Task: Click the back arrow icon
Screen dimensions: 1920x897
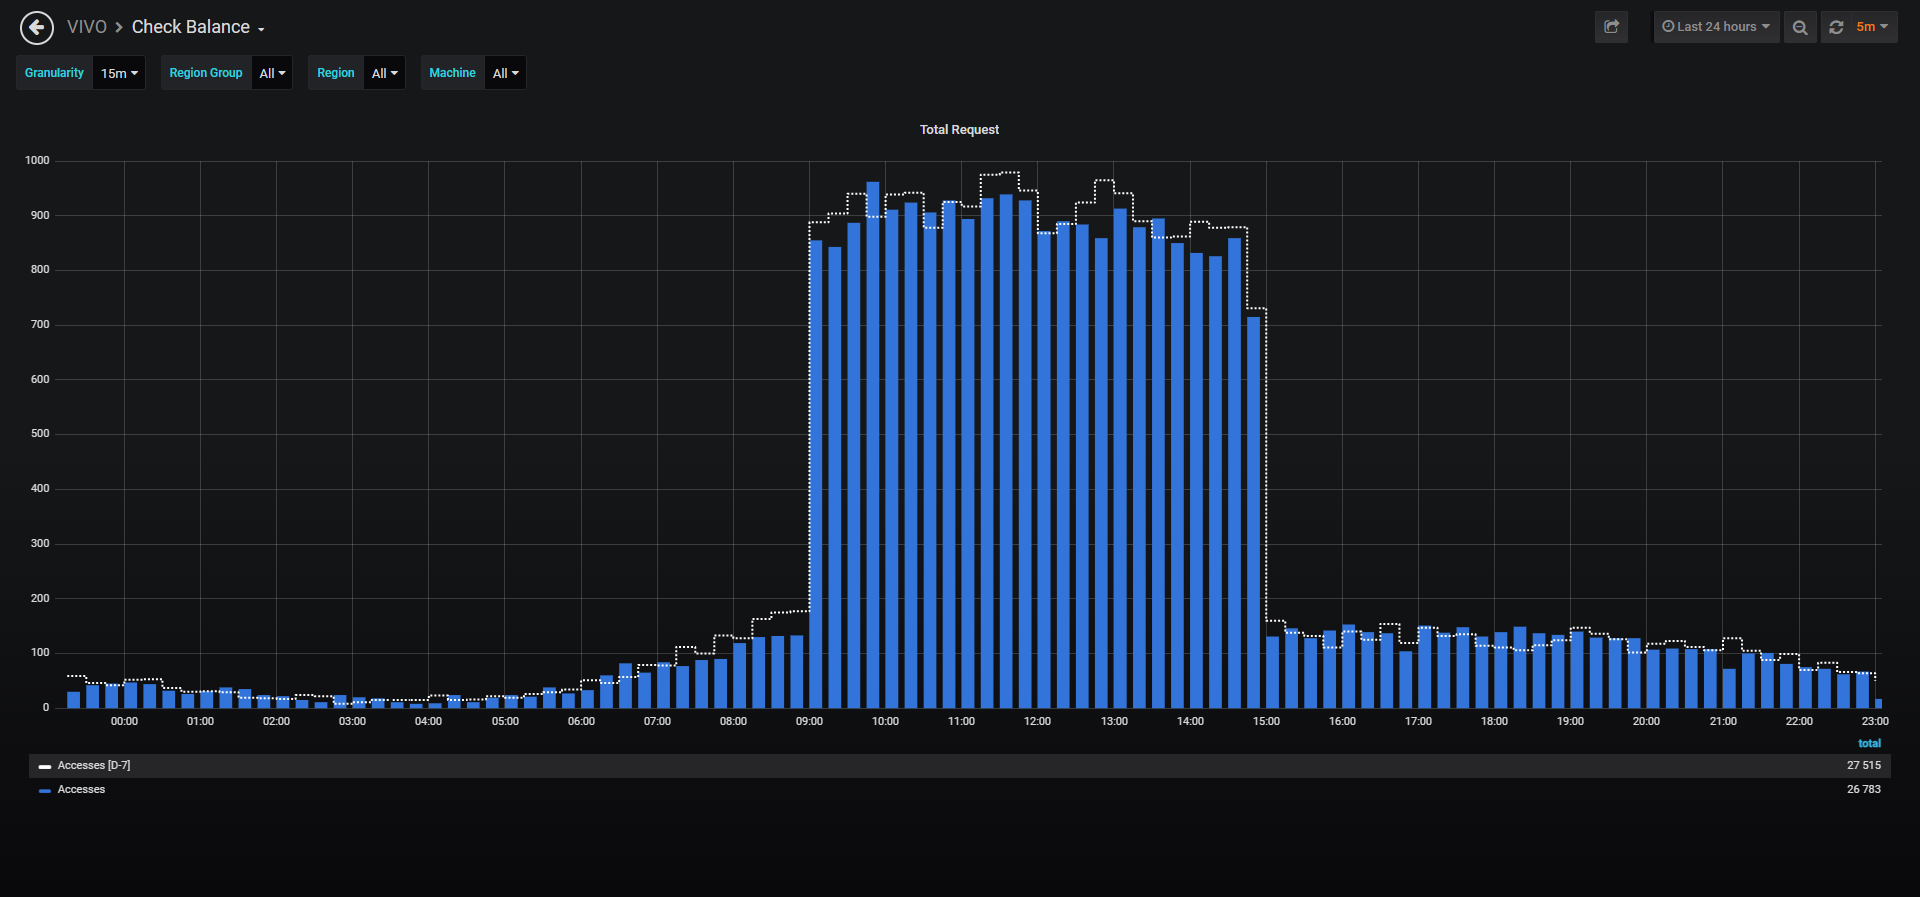Action: 37,28
